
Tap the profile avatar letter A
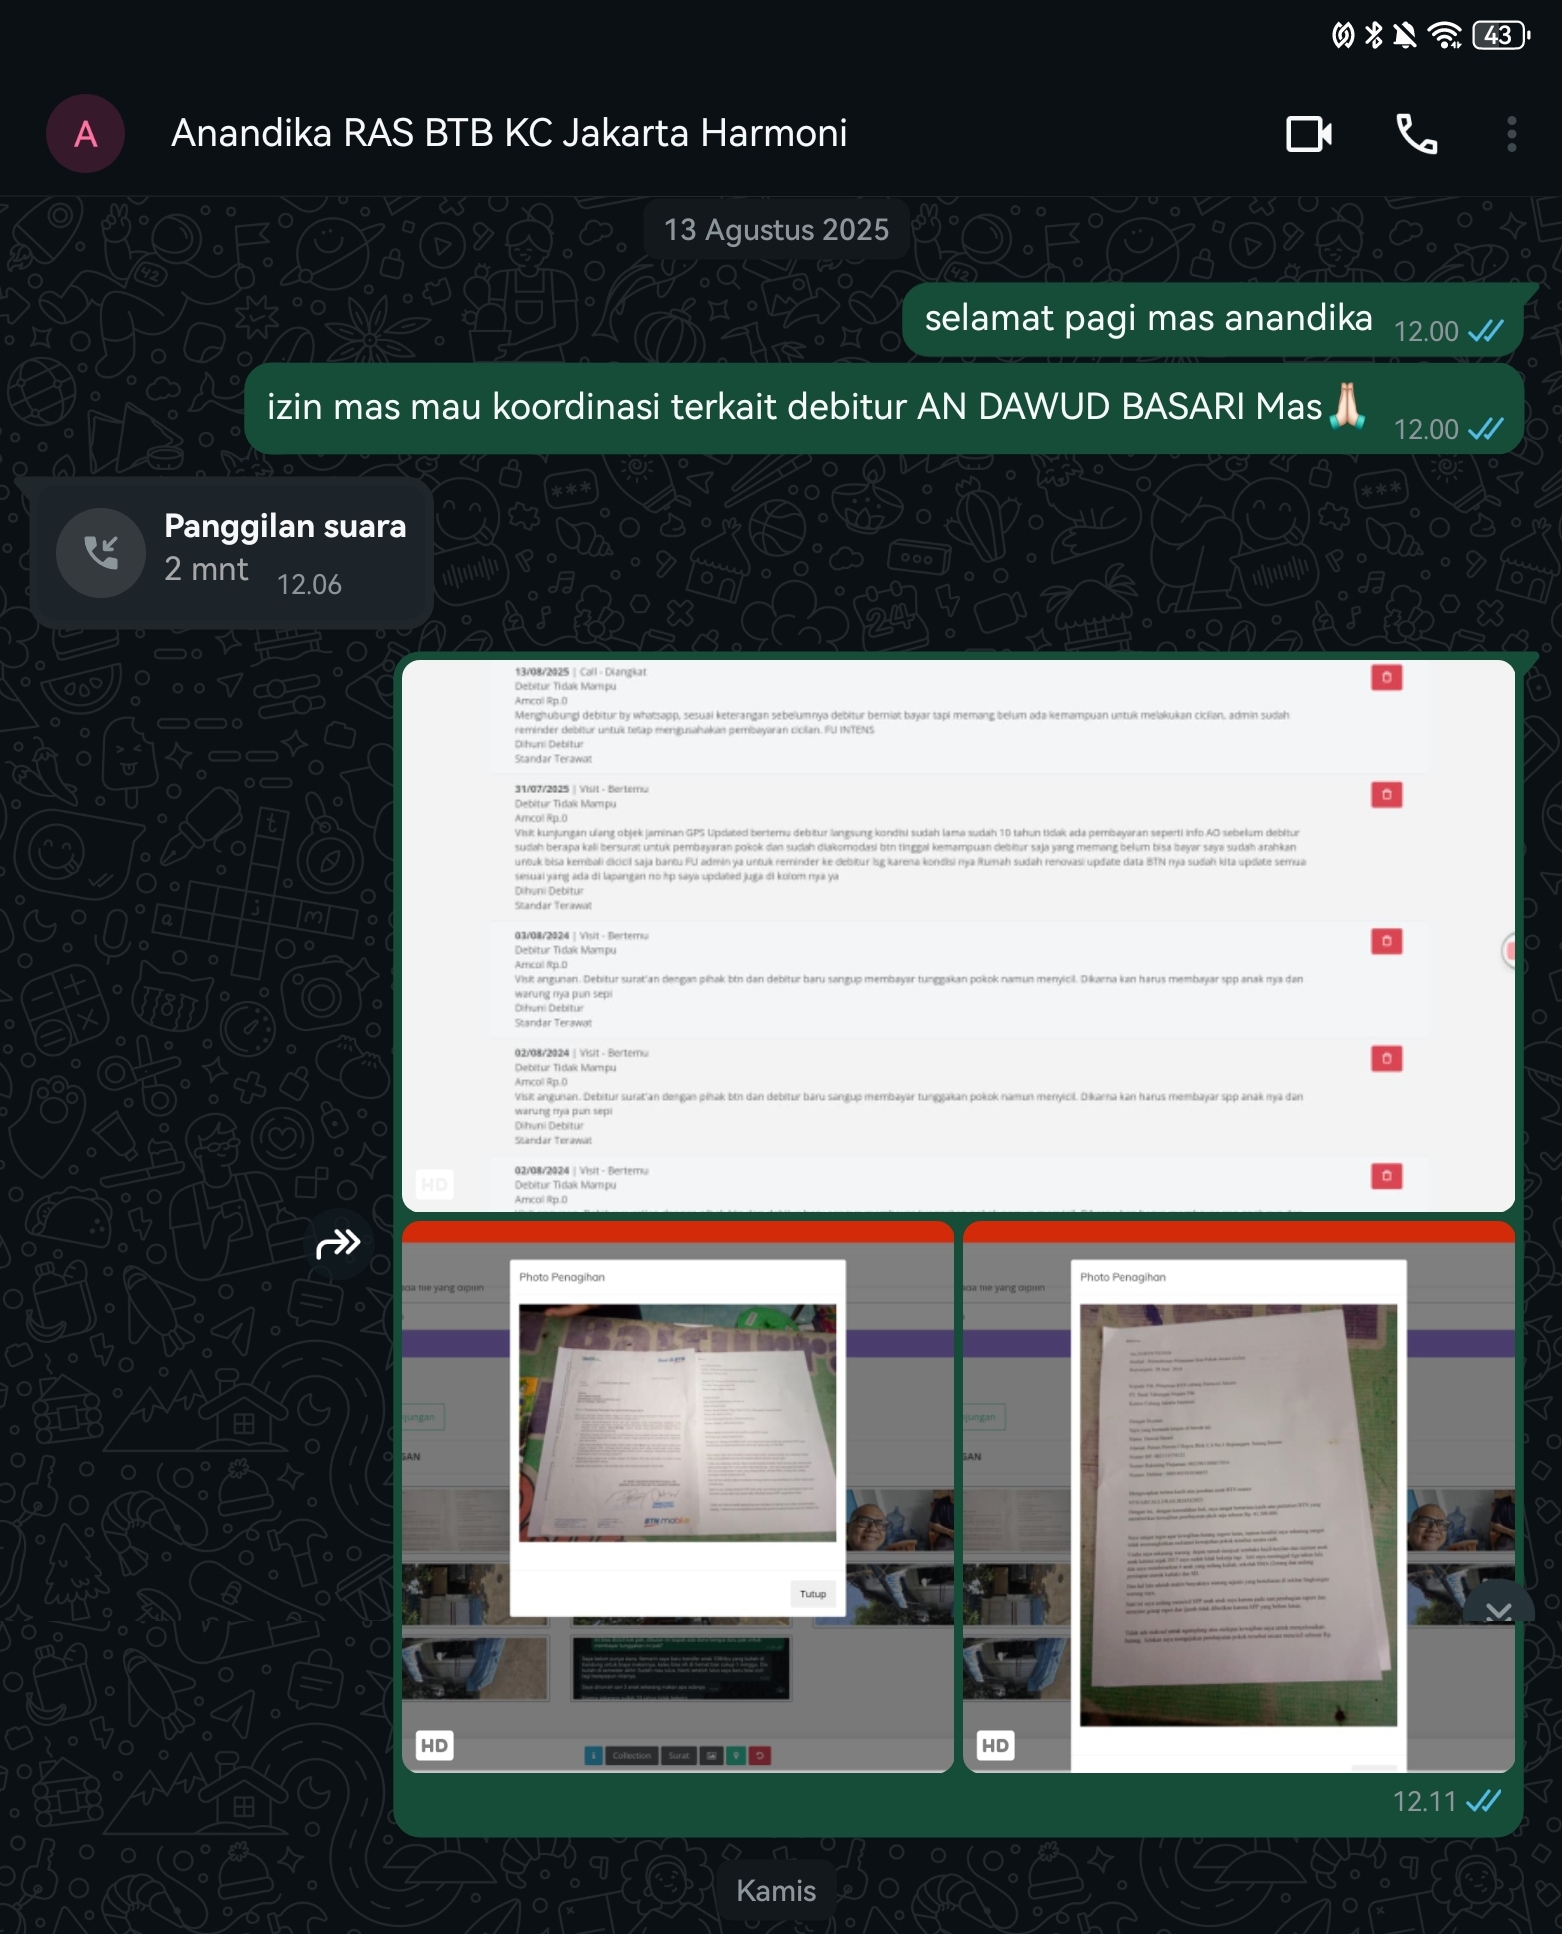click(86, 134)
